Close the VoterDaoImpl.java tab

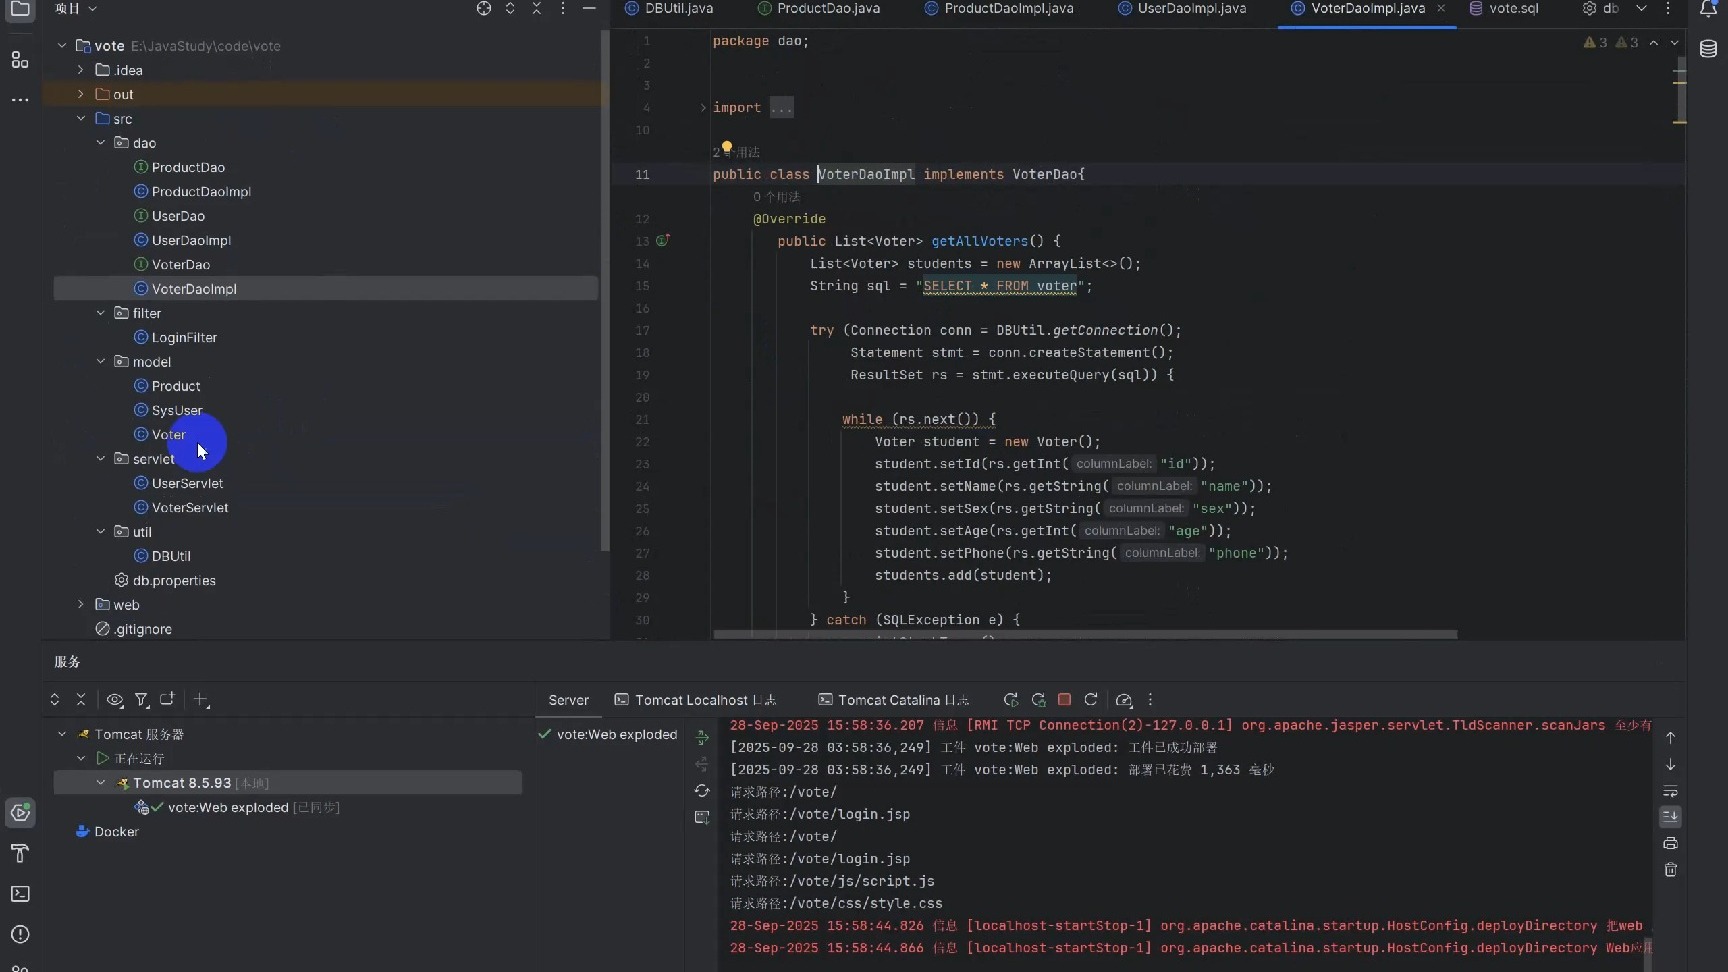(x=1441, y=8)
